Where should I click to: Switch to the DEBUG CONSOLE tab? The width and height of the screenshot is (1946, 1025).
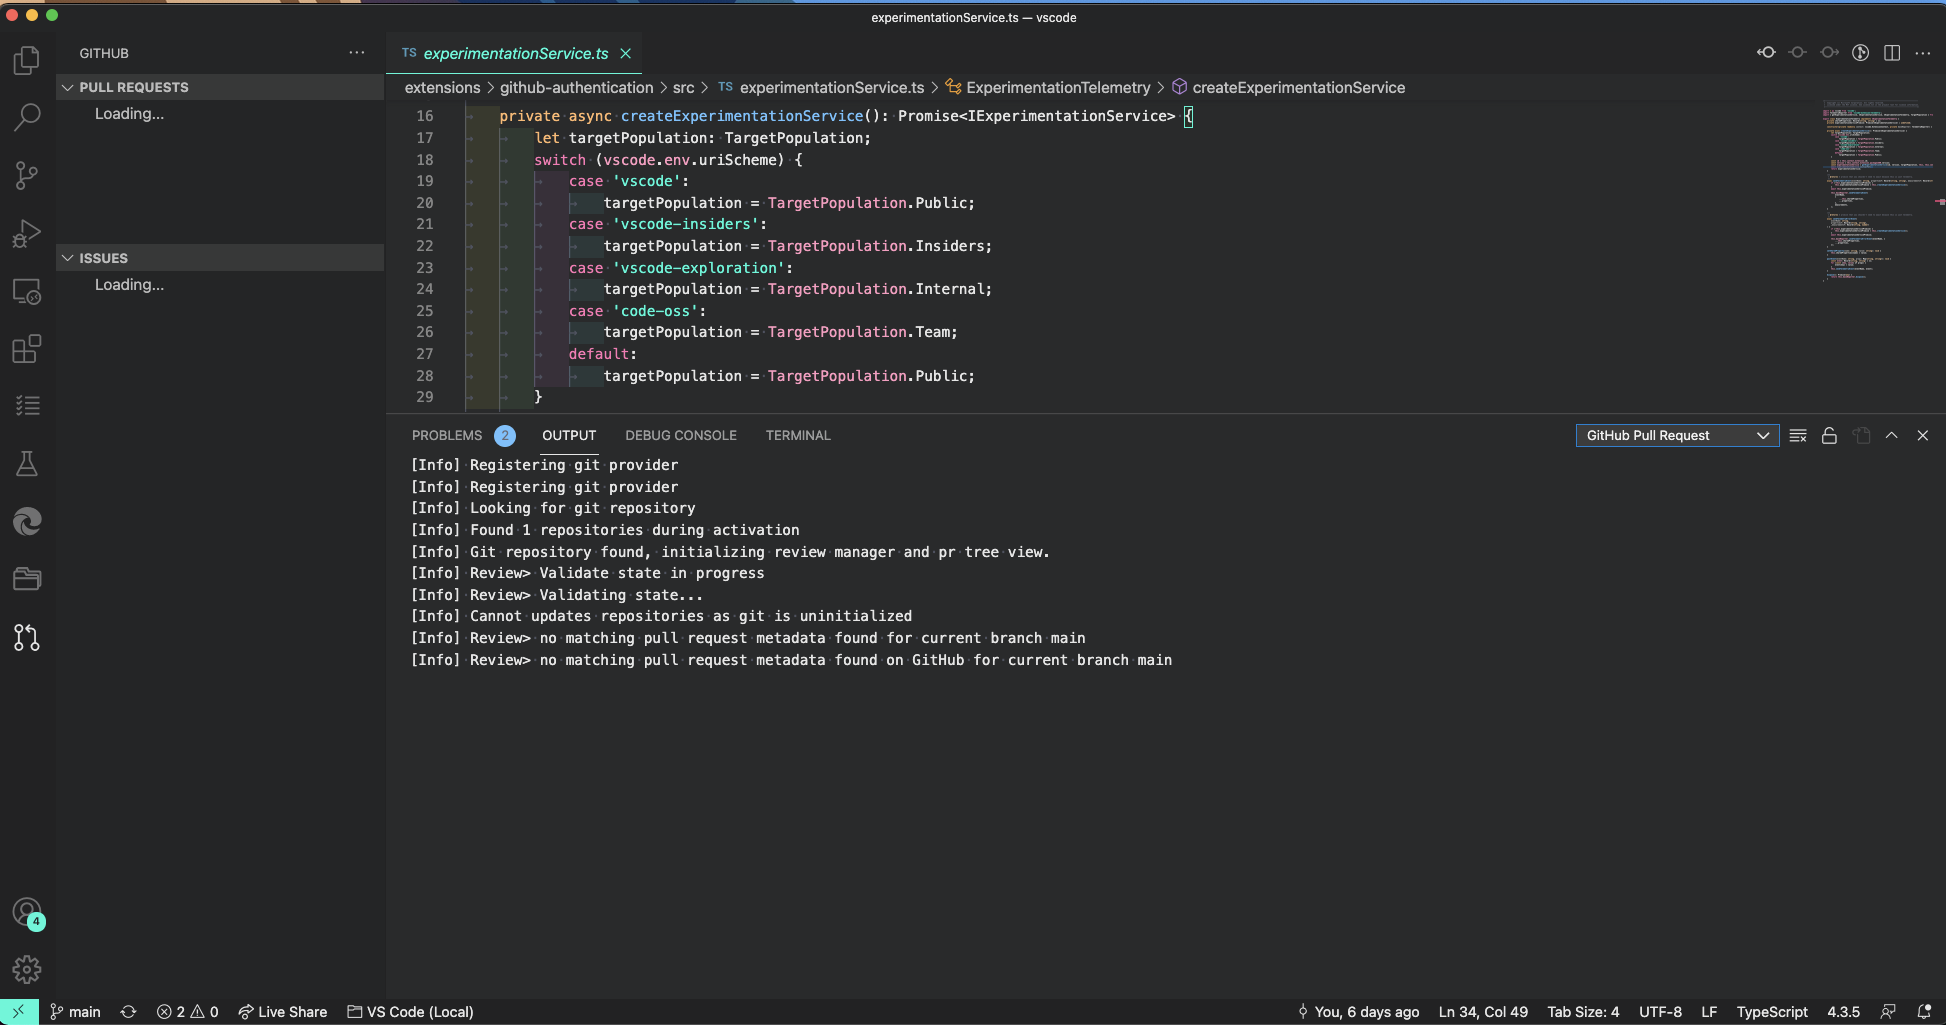pos(681,435)
